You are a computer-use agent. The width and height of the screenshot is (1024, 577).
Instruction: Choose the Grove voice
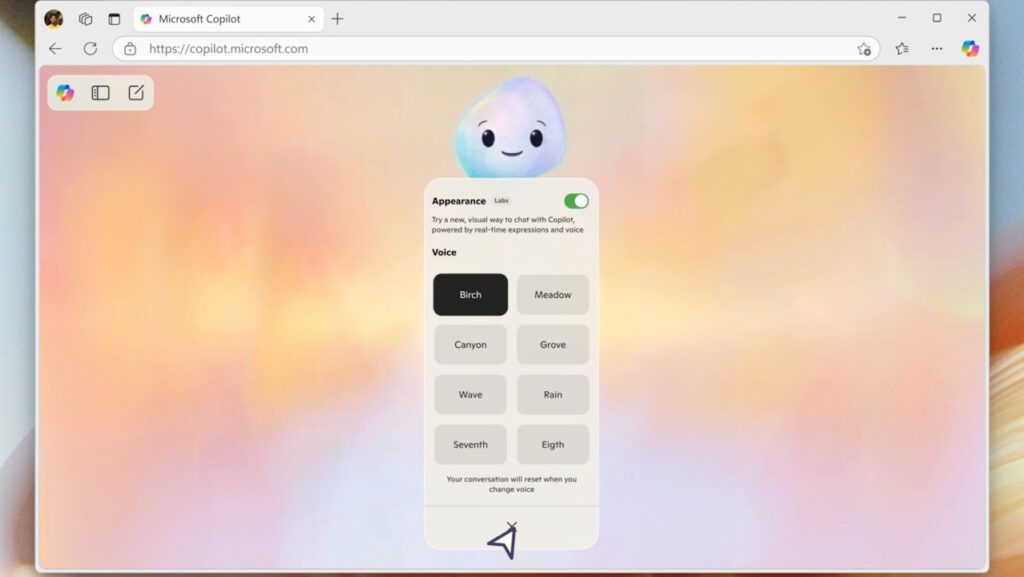tap(552, 345)
